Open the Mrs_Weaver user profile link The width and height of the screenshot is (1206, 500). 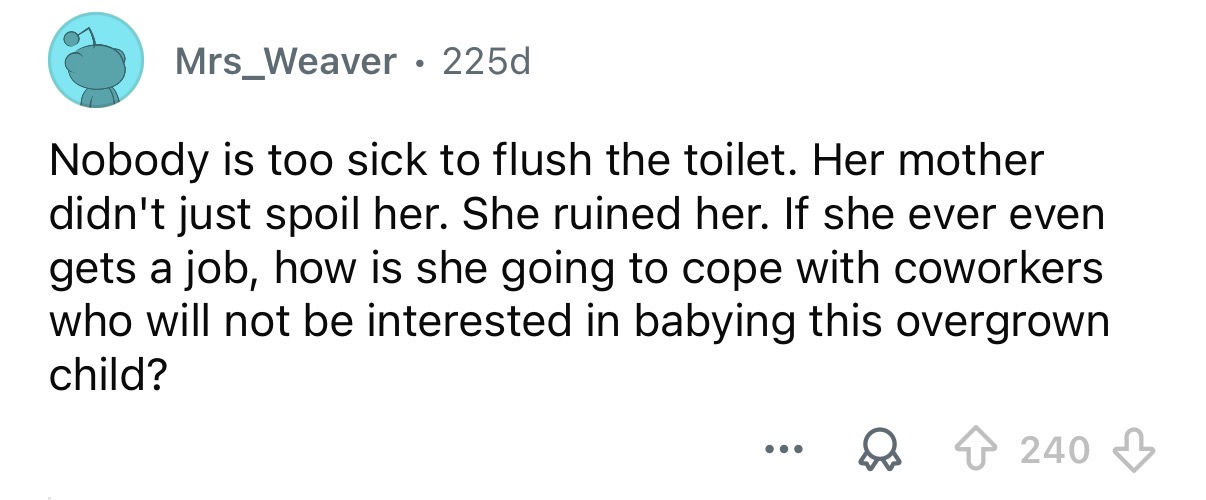[286, 64]
